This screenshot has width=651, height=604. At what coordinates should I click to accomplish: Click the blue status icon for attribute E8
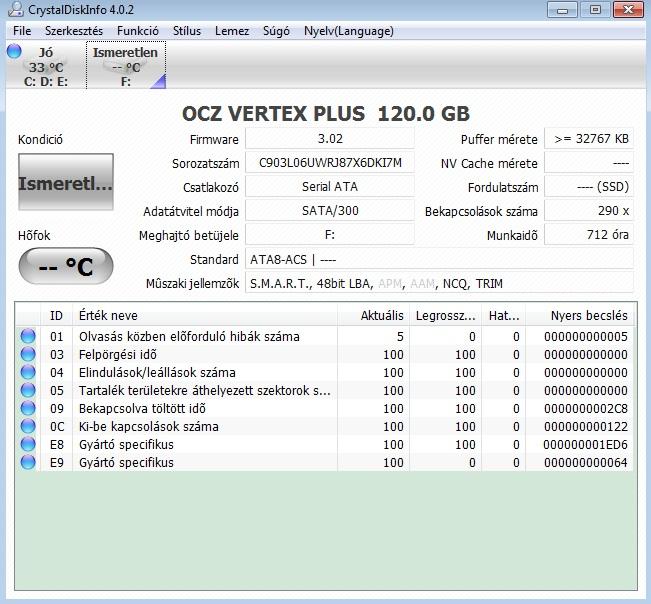coord(28,444)
